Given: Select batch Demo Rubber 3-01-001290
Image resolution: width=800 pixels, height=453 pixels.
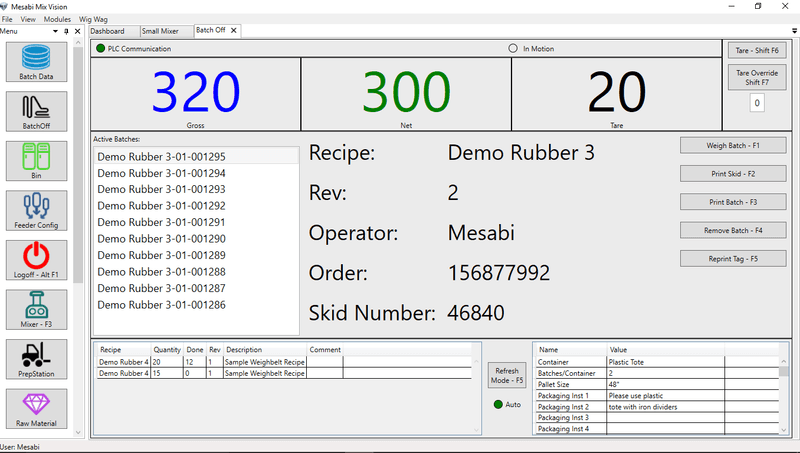Looking at the screenshot, I should click(x=196, y=239).
